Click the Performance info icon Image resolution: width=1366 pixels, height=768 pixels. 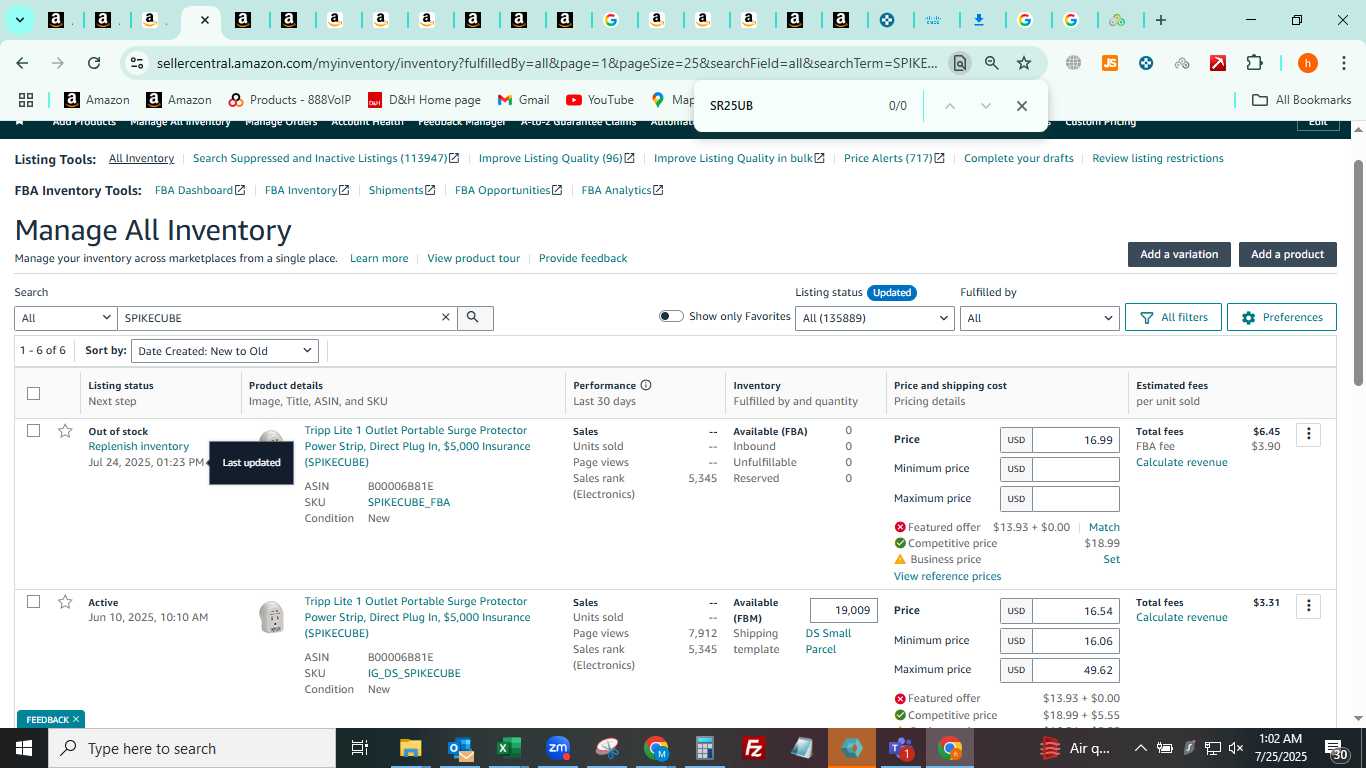coord(646,385)
